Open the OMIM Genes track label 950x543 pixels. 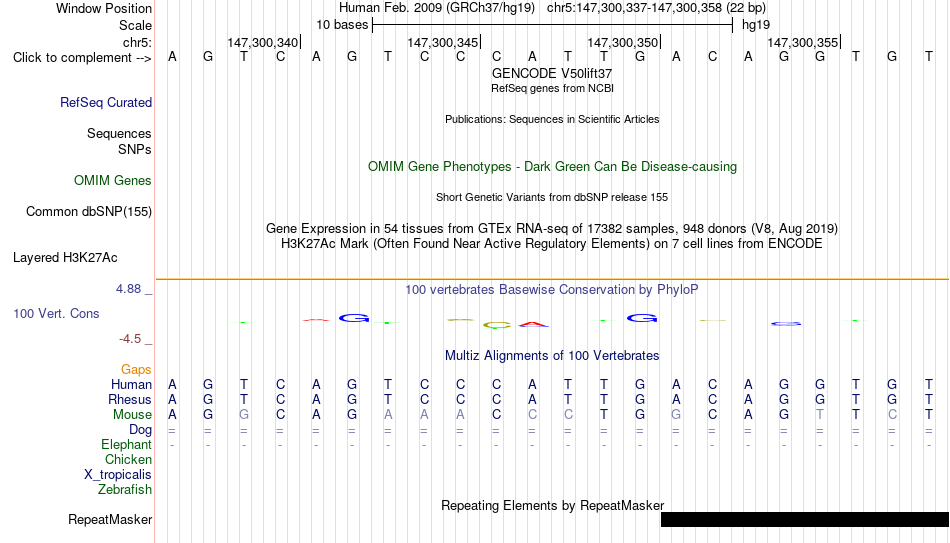point(112,181)
